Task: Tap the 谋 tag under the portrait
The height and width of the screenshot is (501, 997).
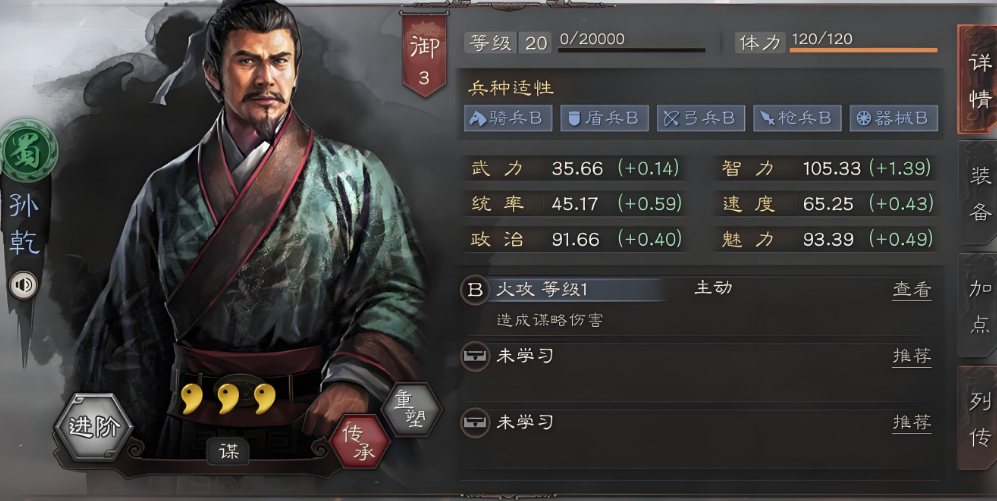Action: 229,451
